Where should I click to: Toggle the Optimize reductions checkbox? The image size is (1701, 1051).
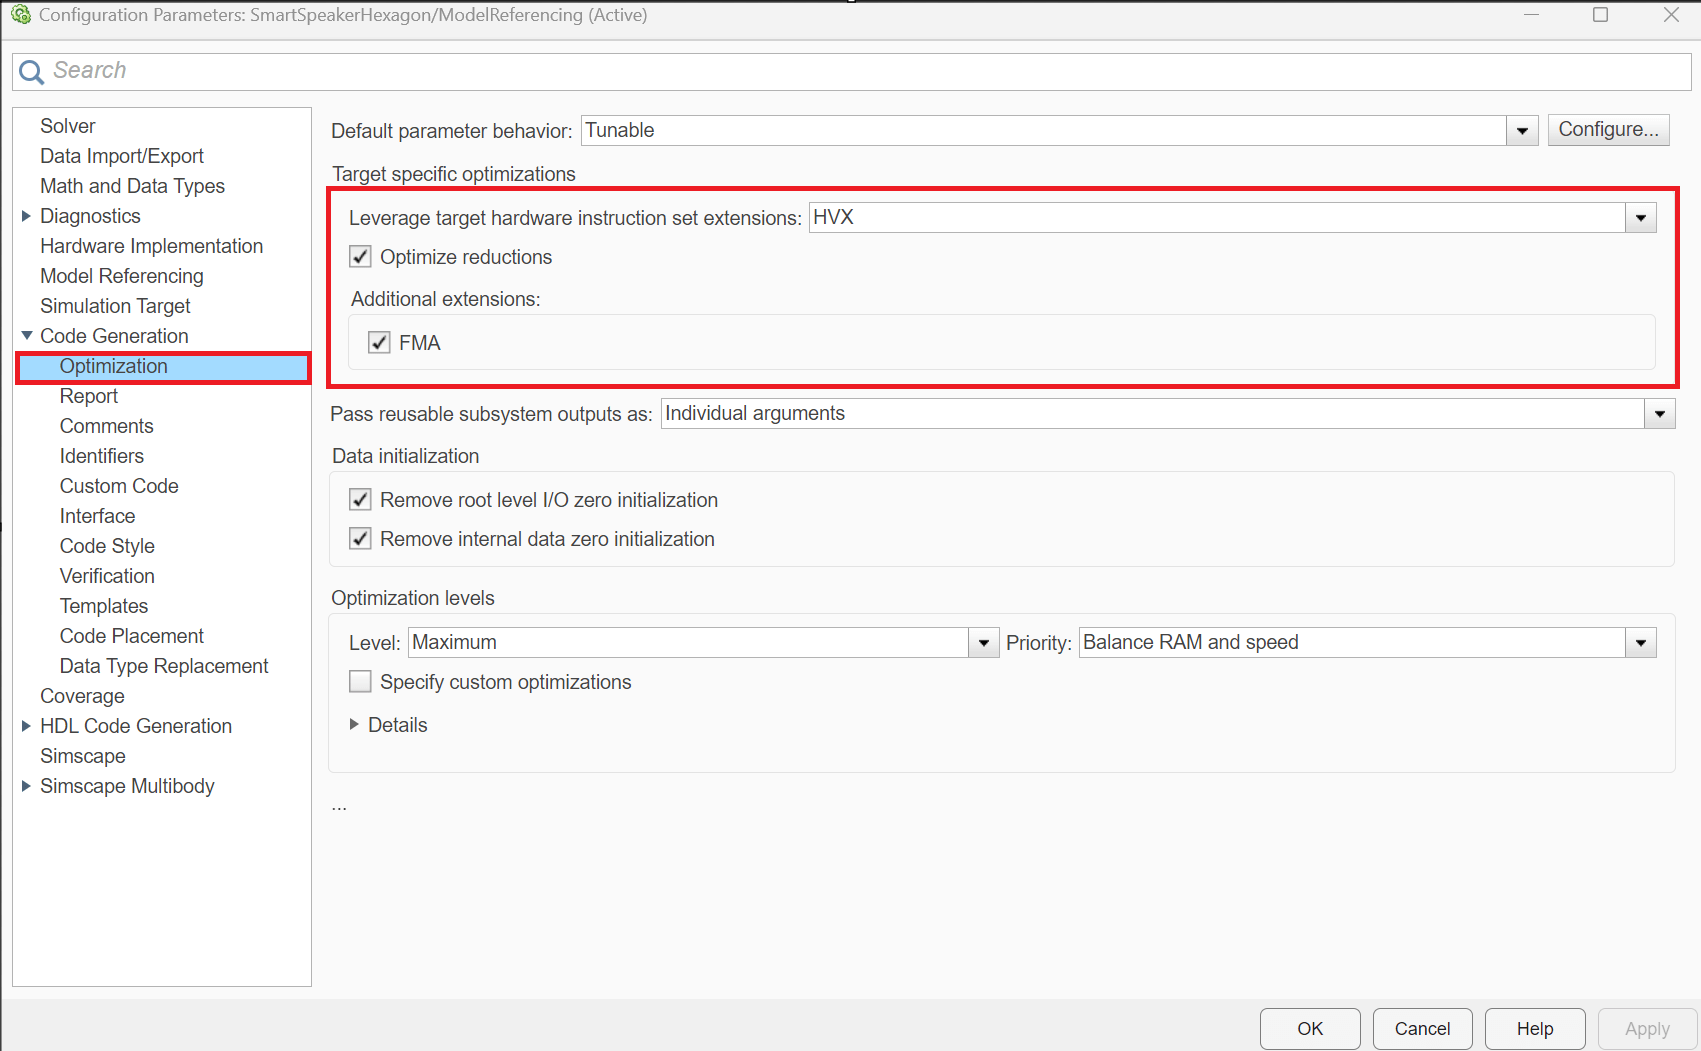click(361, 257)
